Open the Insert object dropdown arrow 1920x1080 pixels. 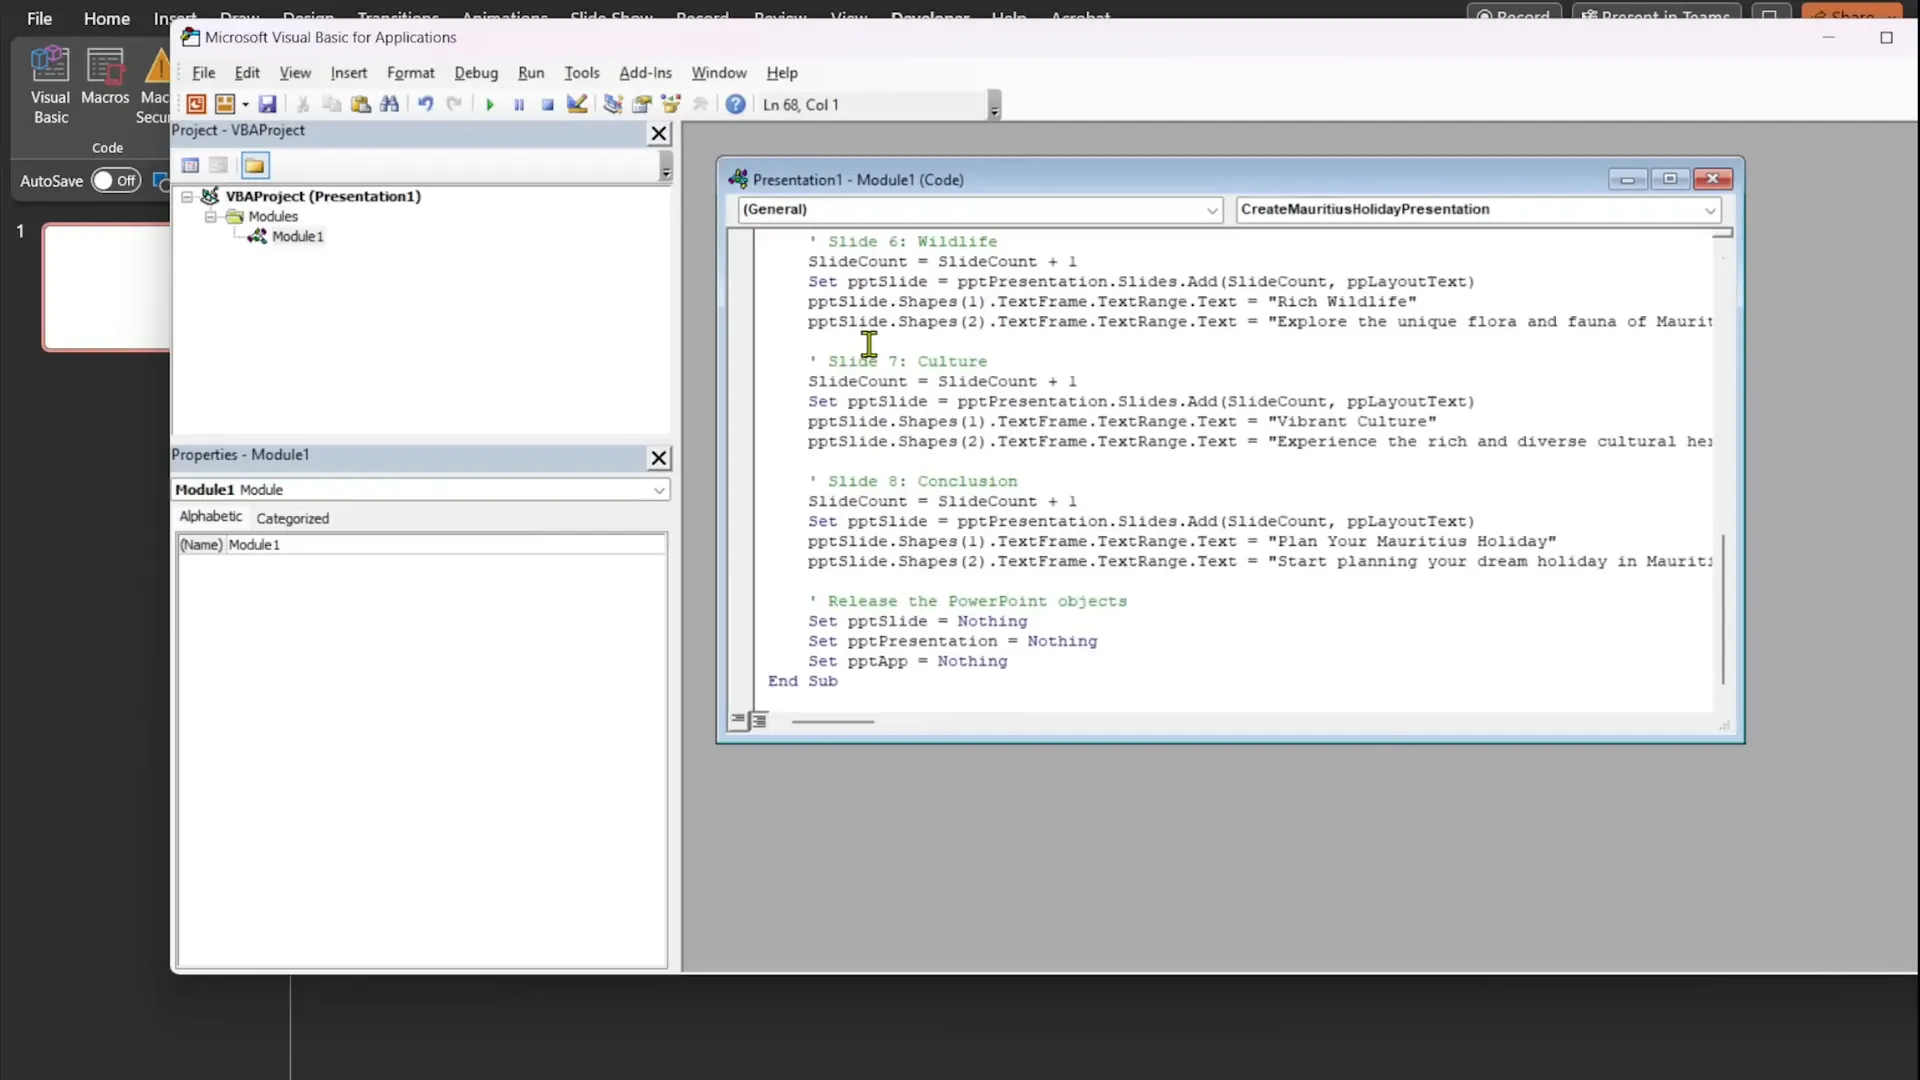[x=245, y=104]
